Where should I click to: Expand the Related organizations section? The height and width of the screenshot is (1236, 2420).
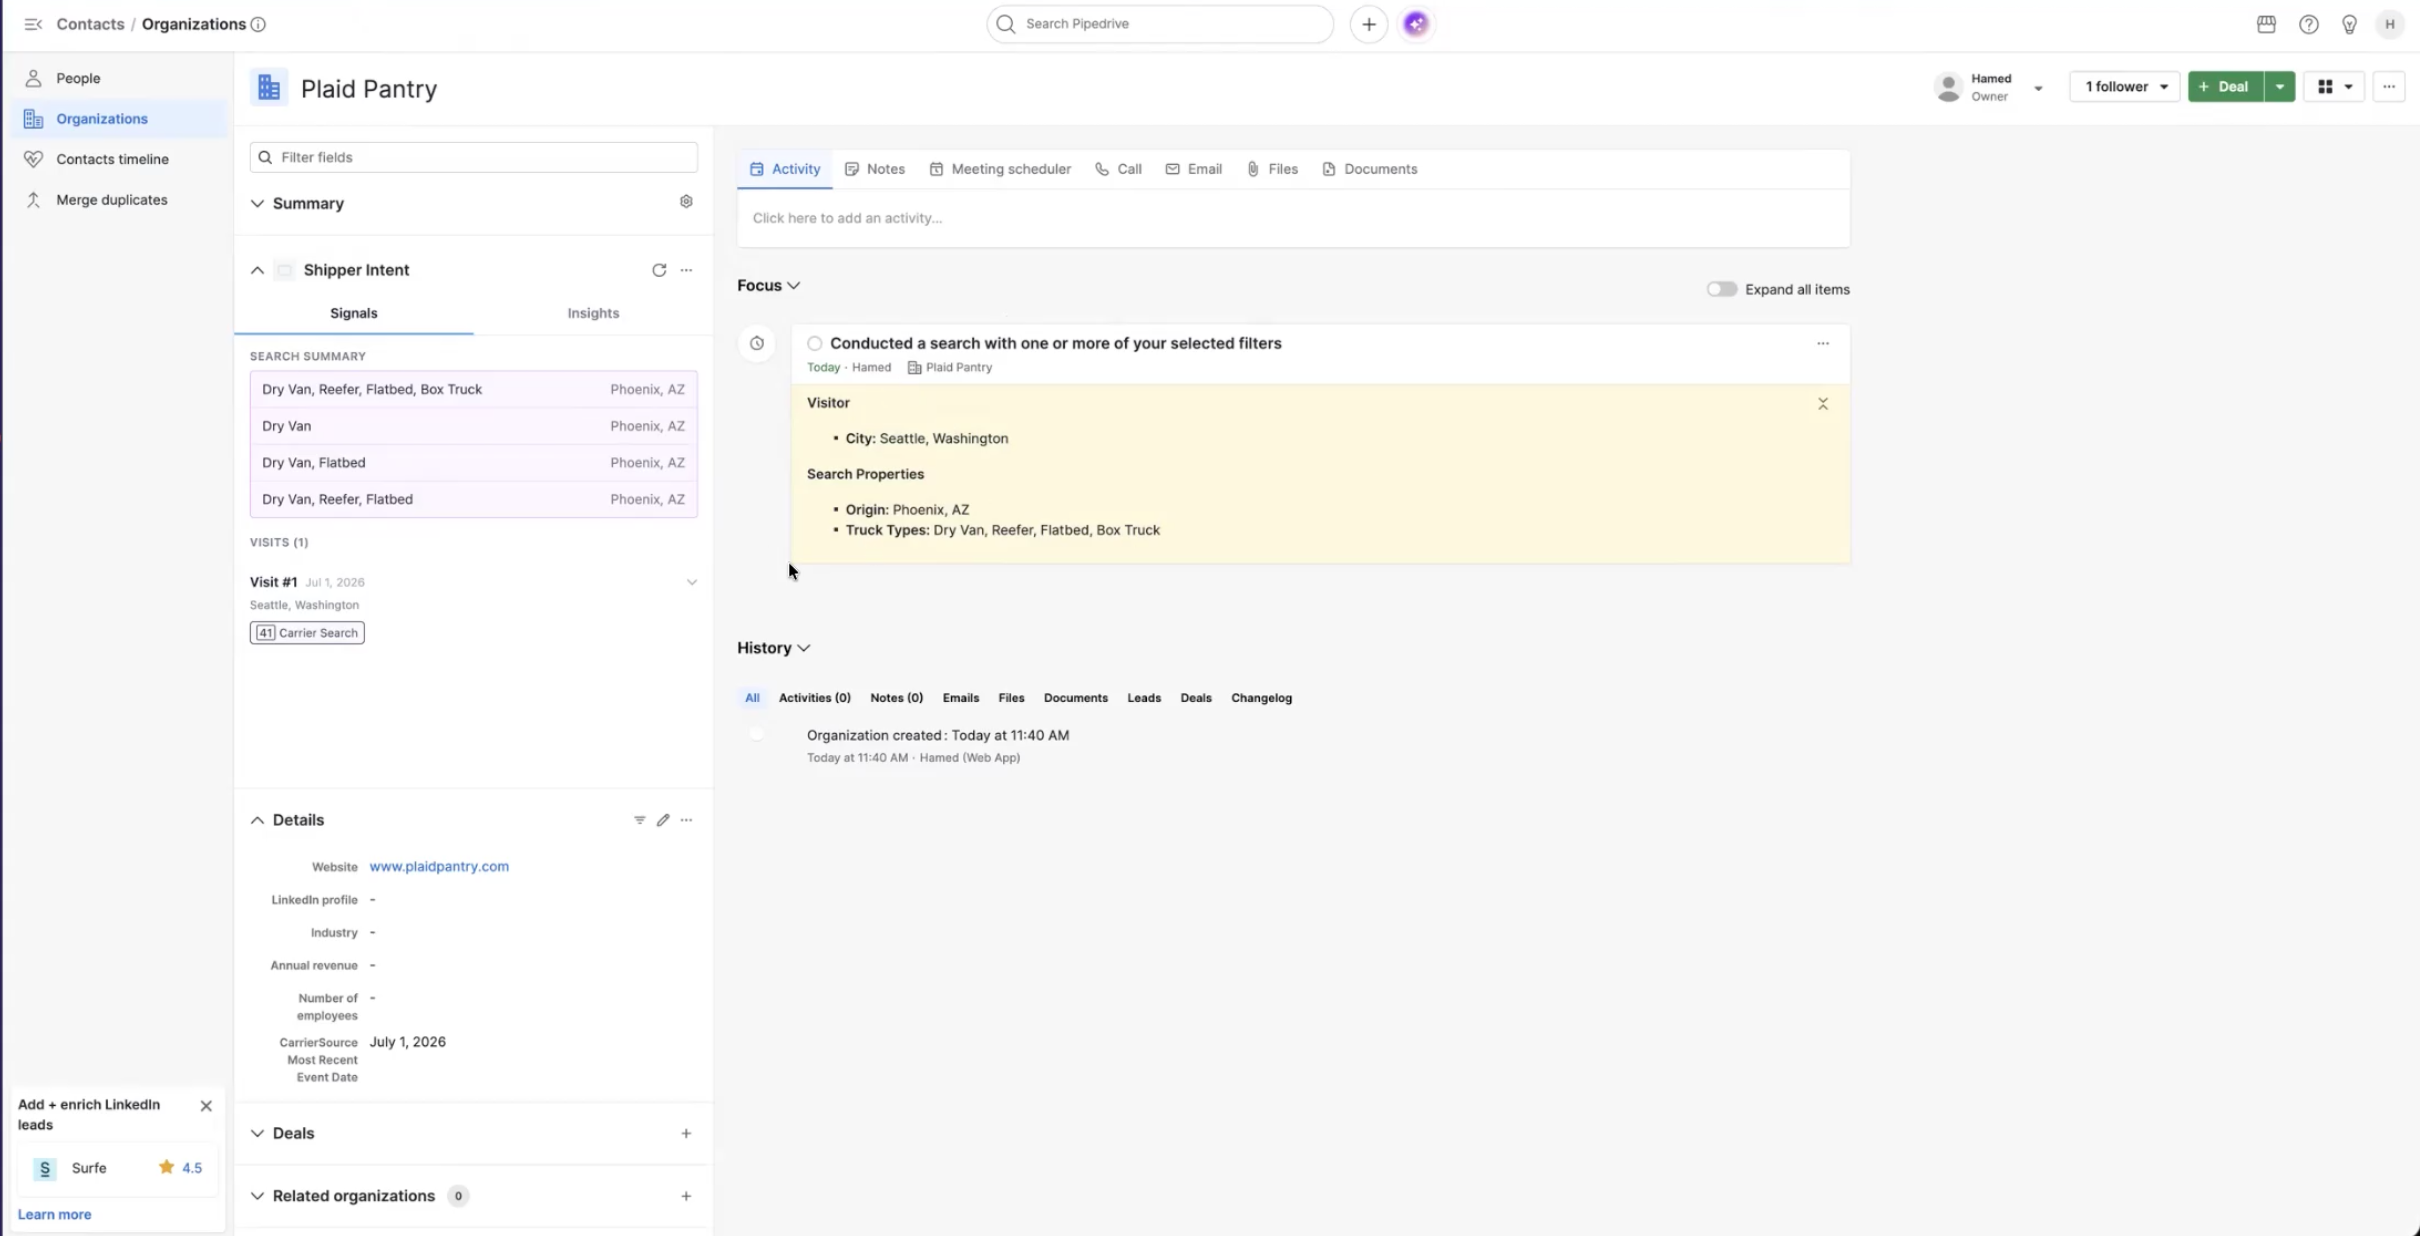pyautogui.click(x=257, y=1196)
